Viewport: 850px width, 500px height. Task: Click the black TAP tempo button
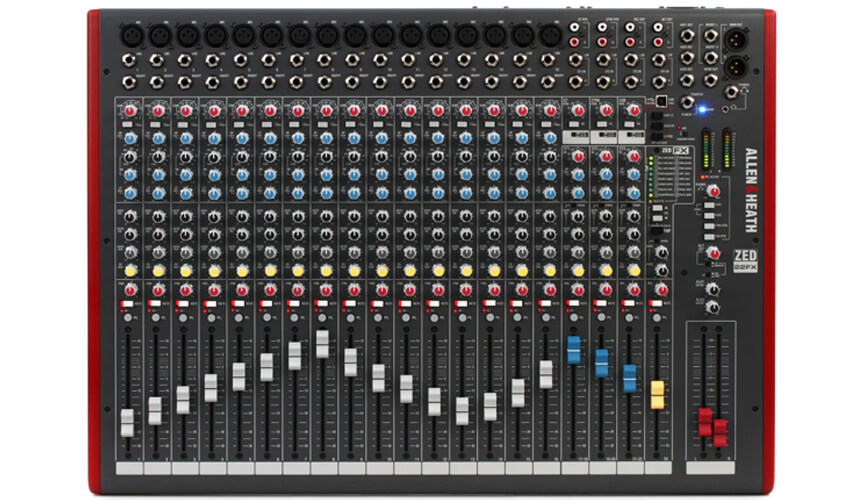point(656,231)
